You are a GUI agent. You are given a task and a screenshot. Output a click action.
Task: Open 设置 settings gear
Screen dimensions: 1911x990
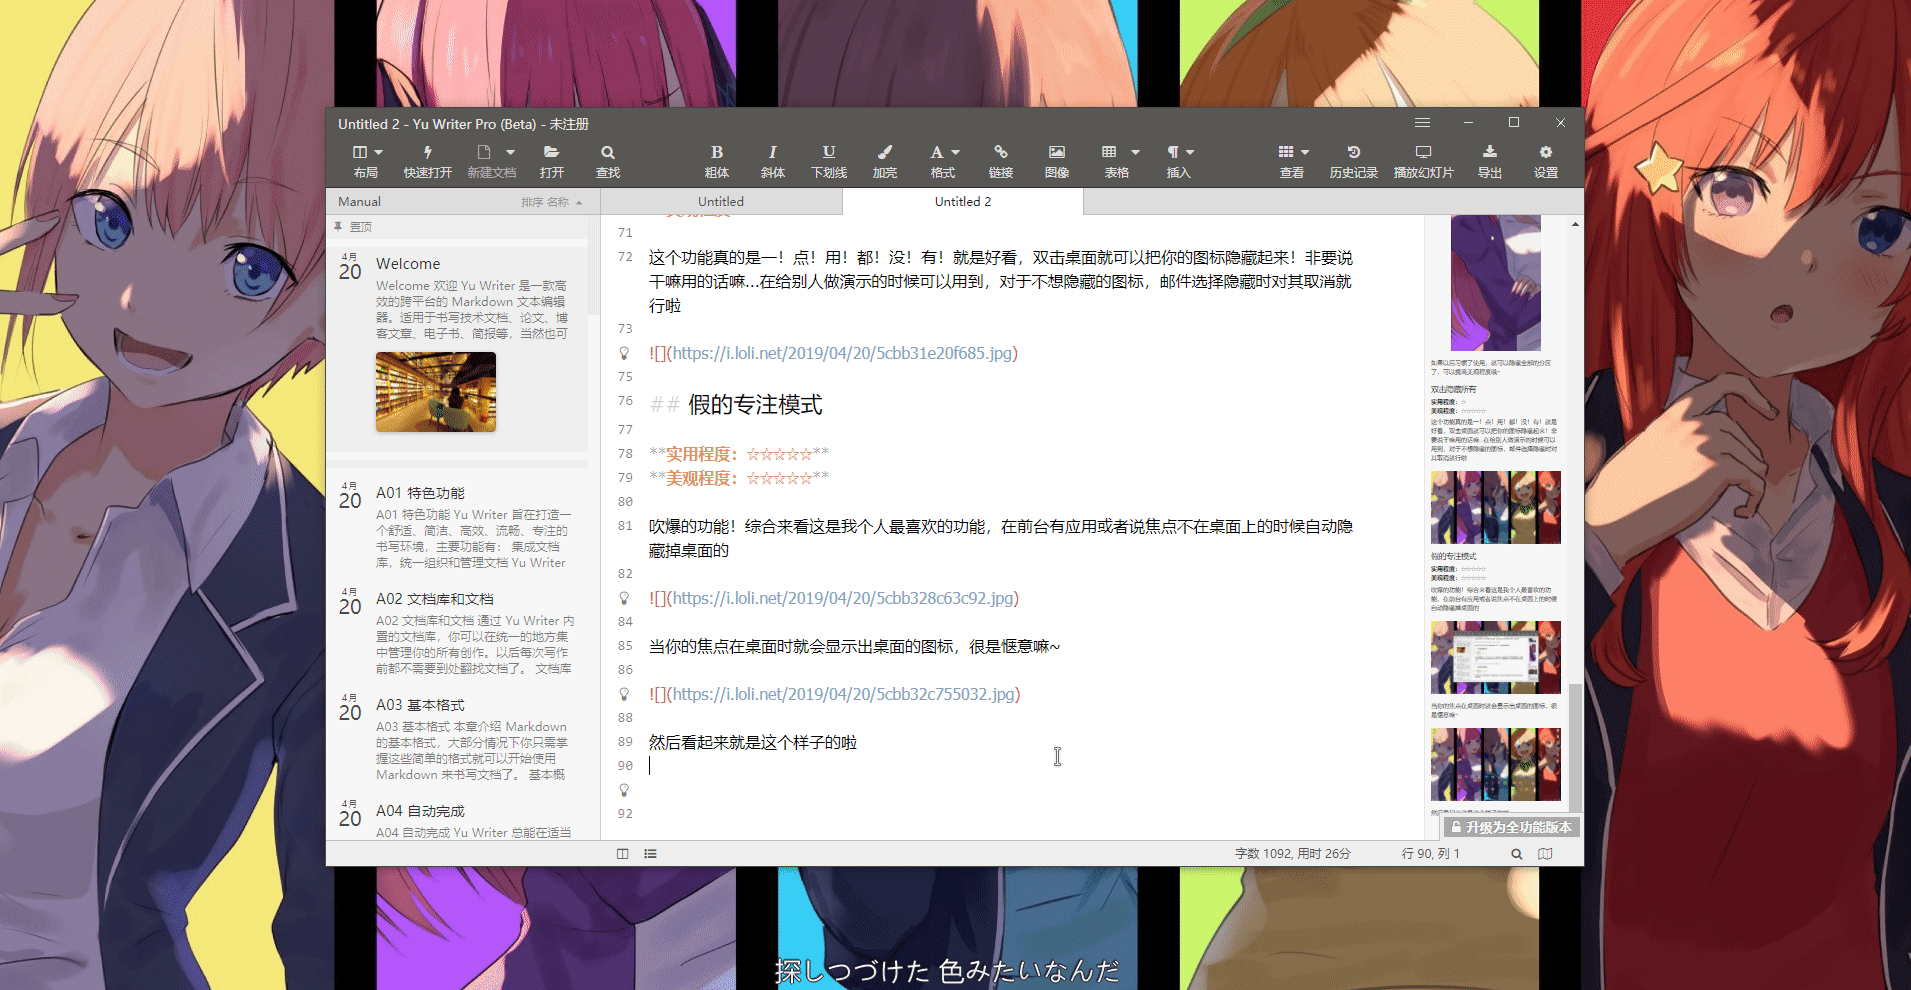[x=1546, y=161]
